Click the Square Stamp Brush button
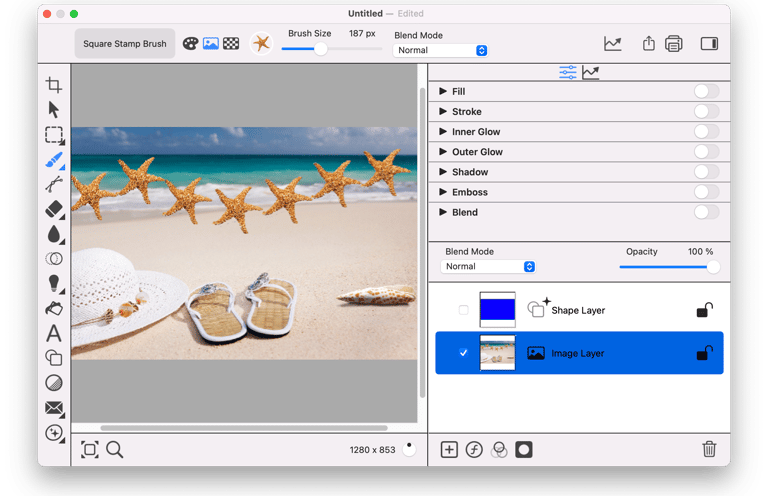The image size is (768, 496). pos(125,44)
